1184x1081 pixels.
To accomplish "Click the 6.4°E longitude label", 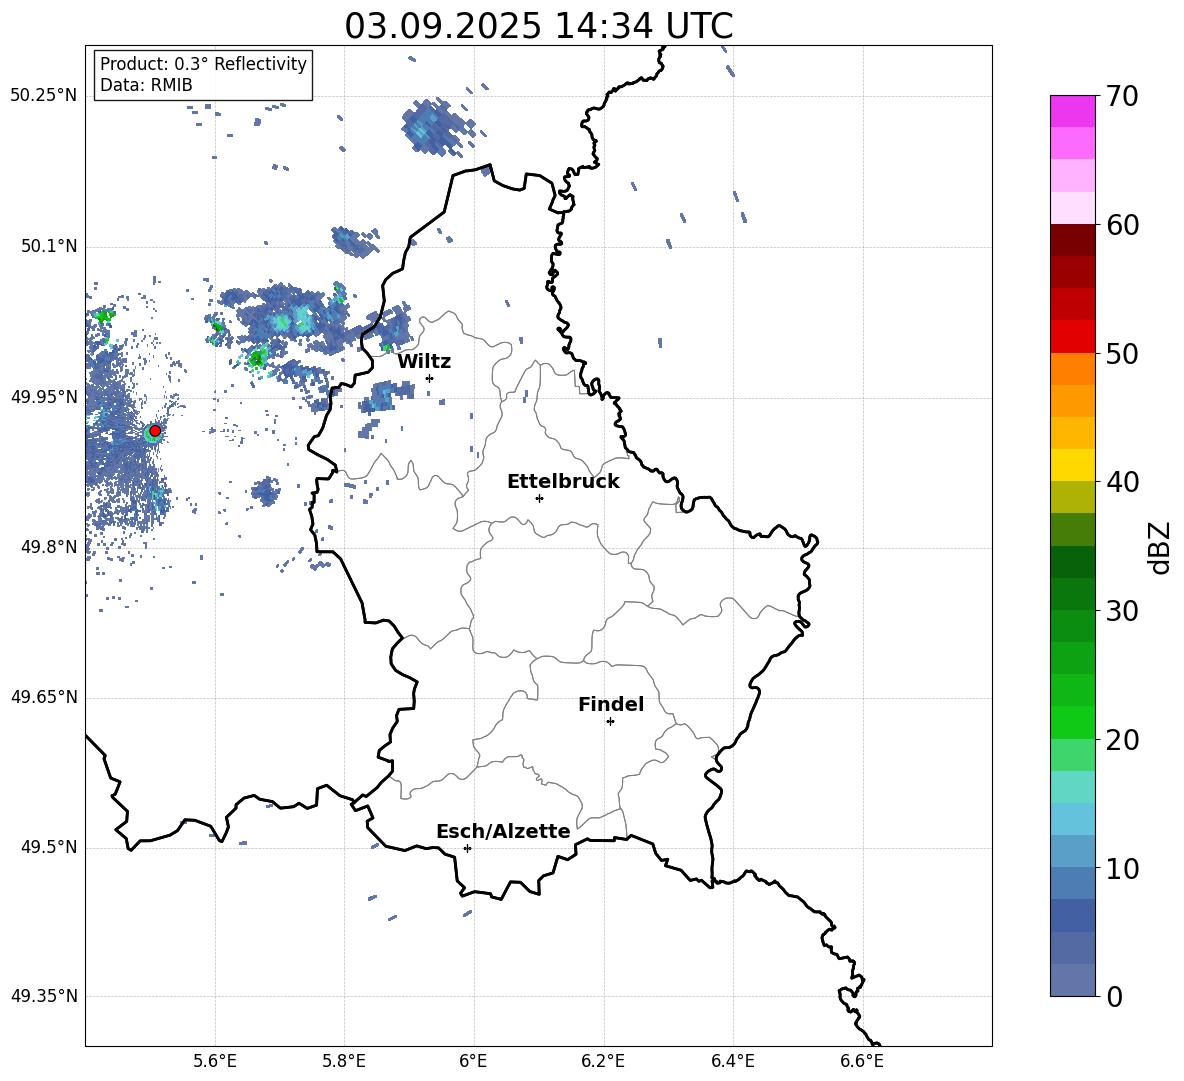I will [x=732, y=1062].
